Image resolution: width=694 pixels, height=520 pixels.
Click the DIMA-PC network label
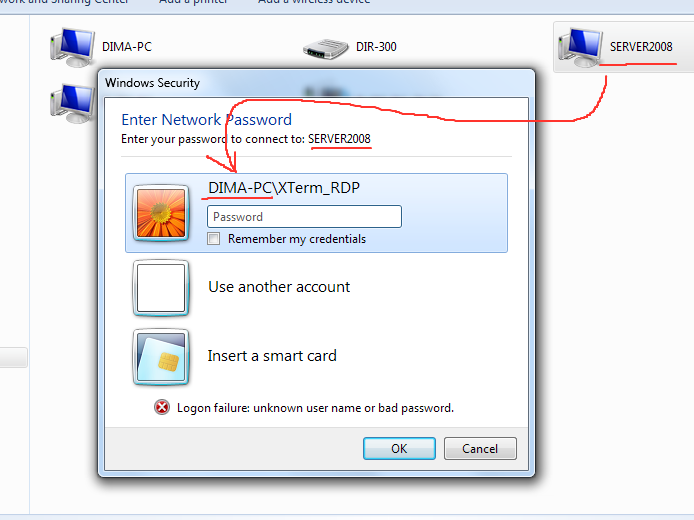[x=127, y=47]
